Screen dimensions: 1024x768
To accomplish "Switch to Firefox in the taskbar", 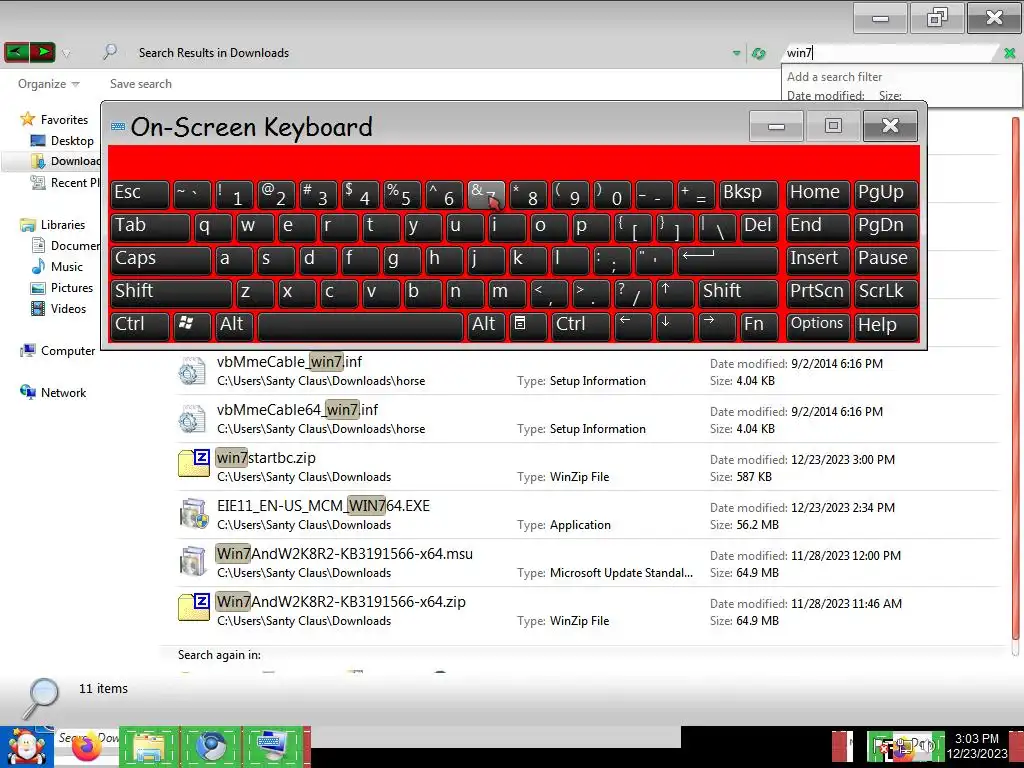I will 87,747.
